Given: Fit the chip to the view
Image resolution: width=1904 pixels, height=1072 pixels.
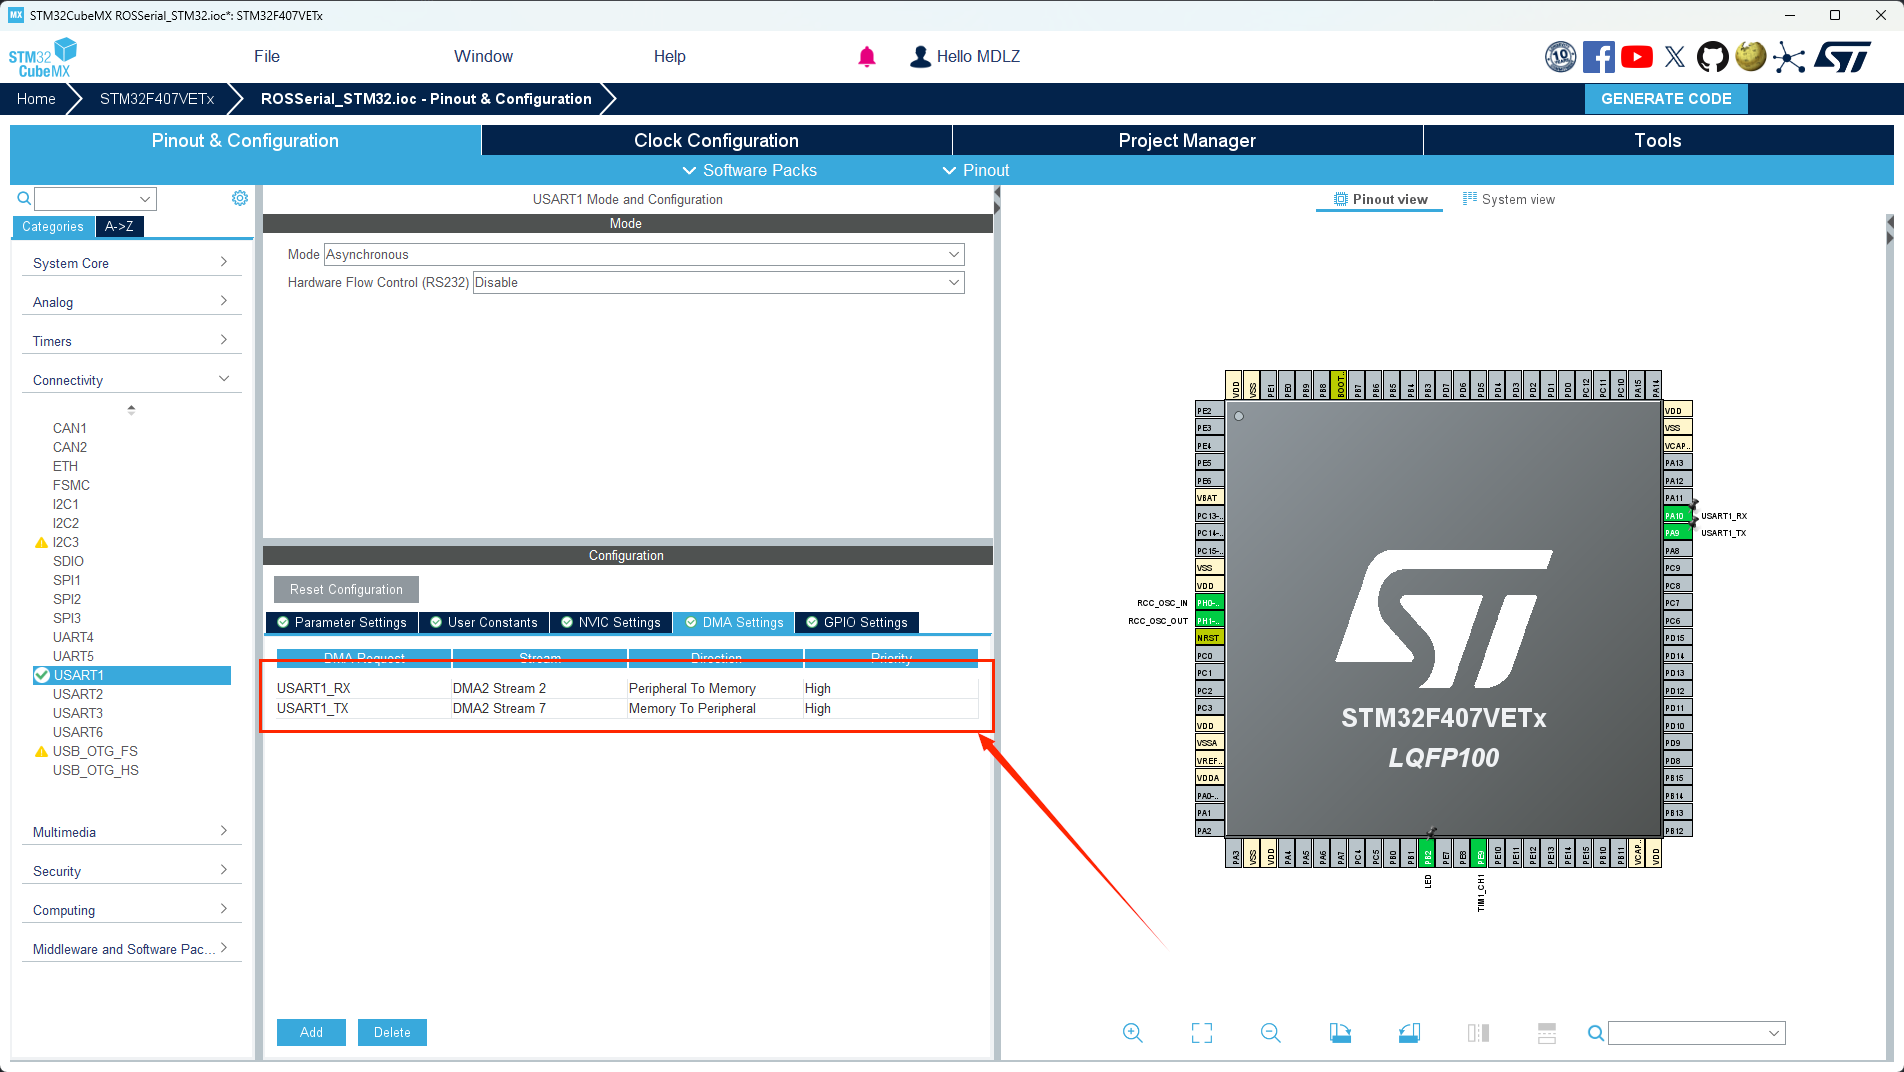Looking at the screenshot, I should click(x=1202, y=1033).
